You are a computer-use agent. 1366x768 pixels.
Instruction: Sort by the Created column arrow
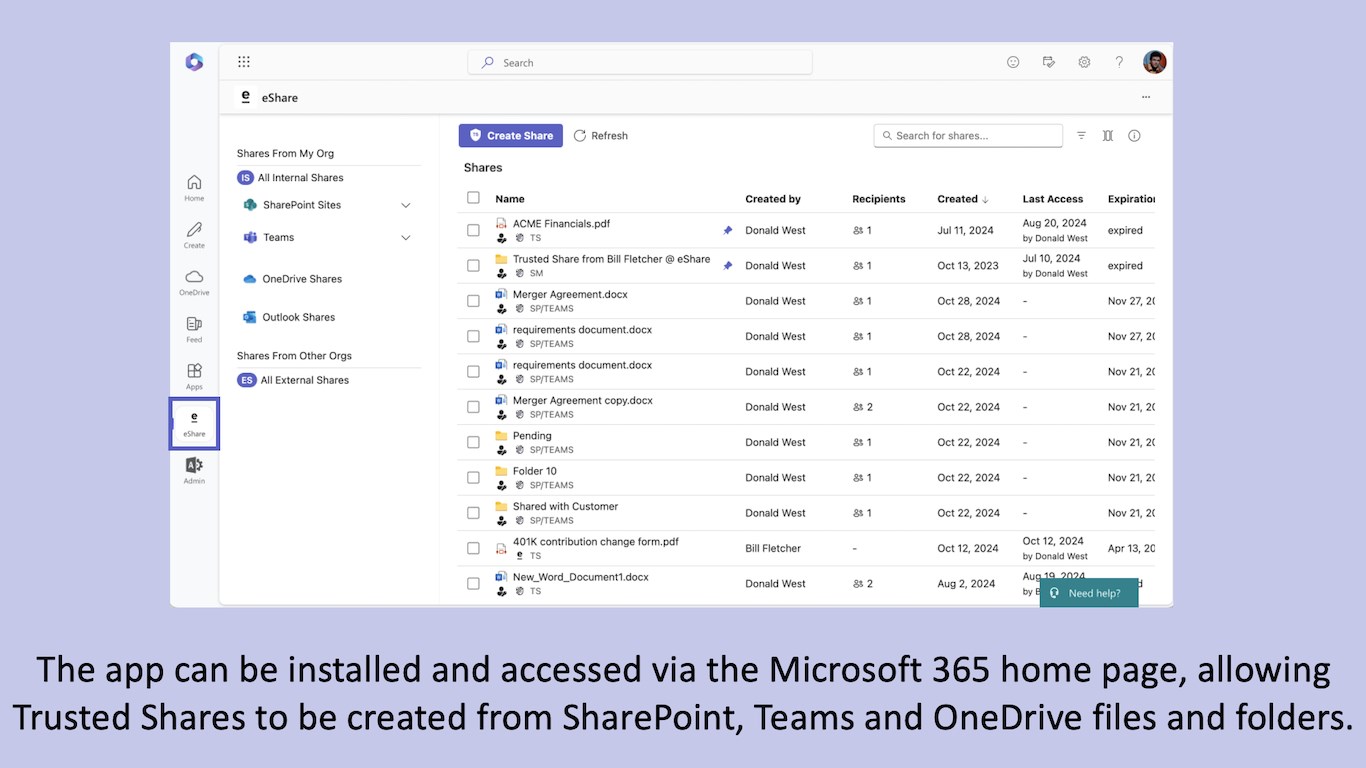(x=985, y=199)
